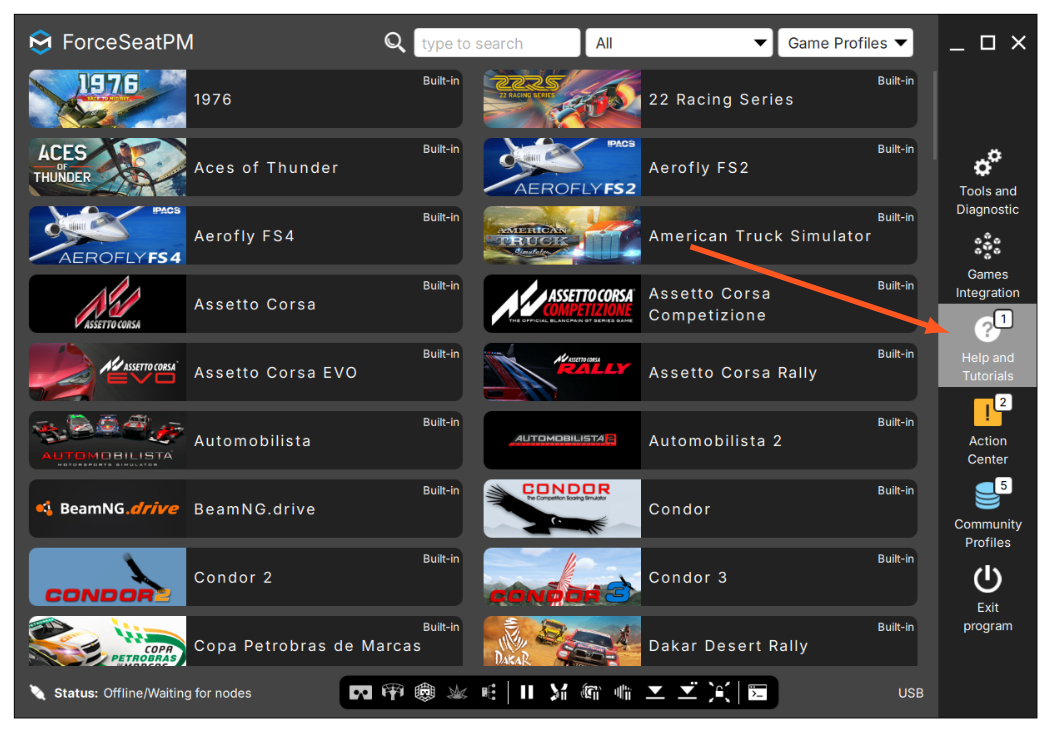Select the 1976 game profile

246,99
